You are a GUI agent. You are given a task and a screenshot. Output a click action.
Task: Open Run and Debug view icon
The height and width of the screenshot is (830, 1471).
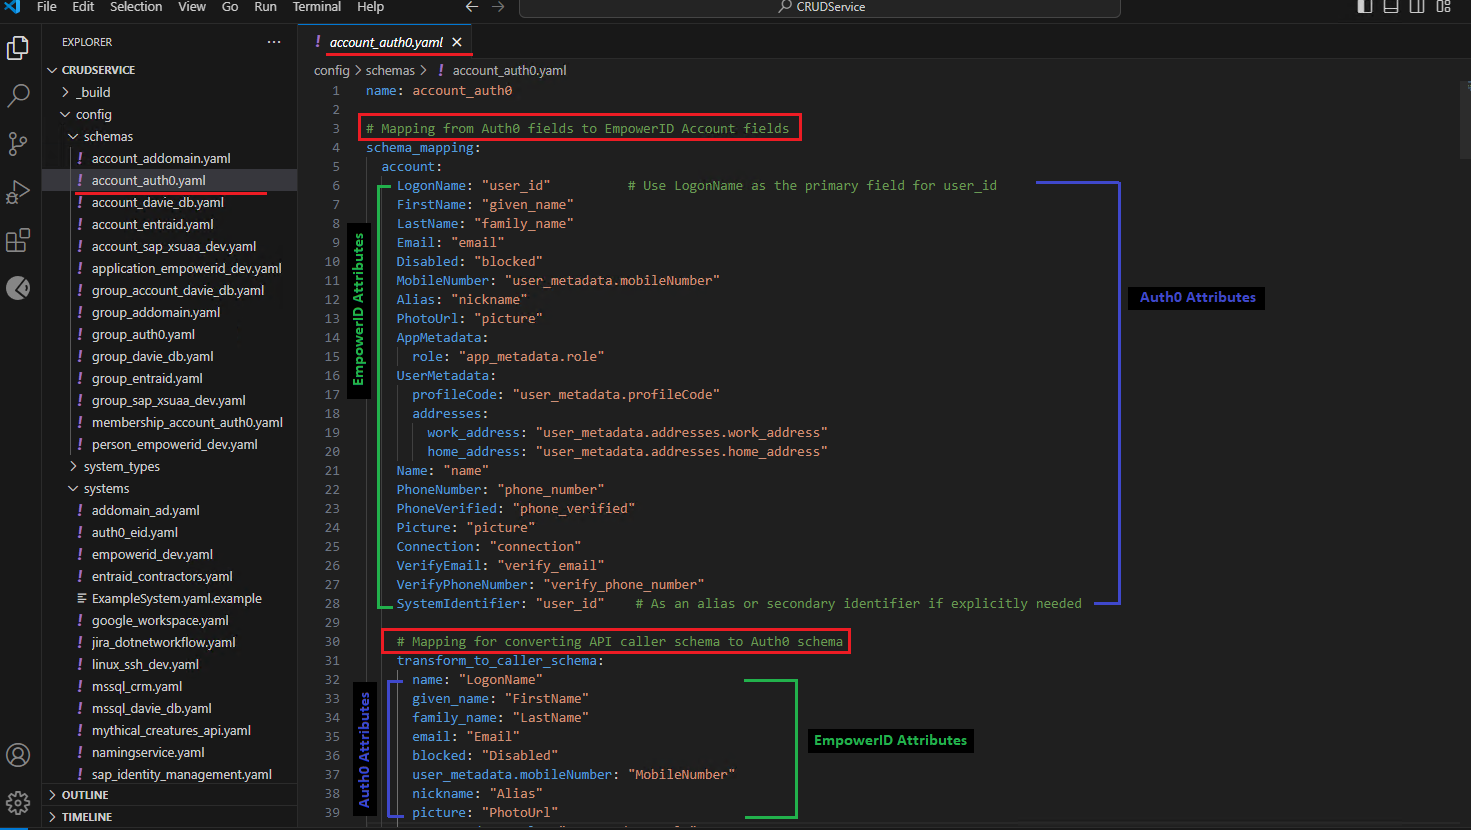tap(18, 192)
